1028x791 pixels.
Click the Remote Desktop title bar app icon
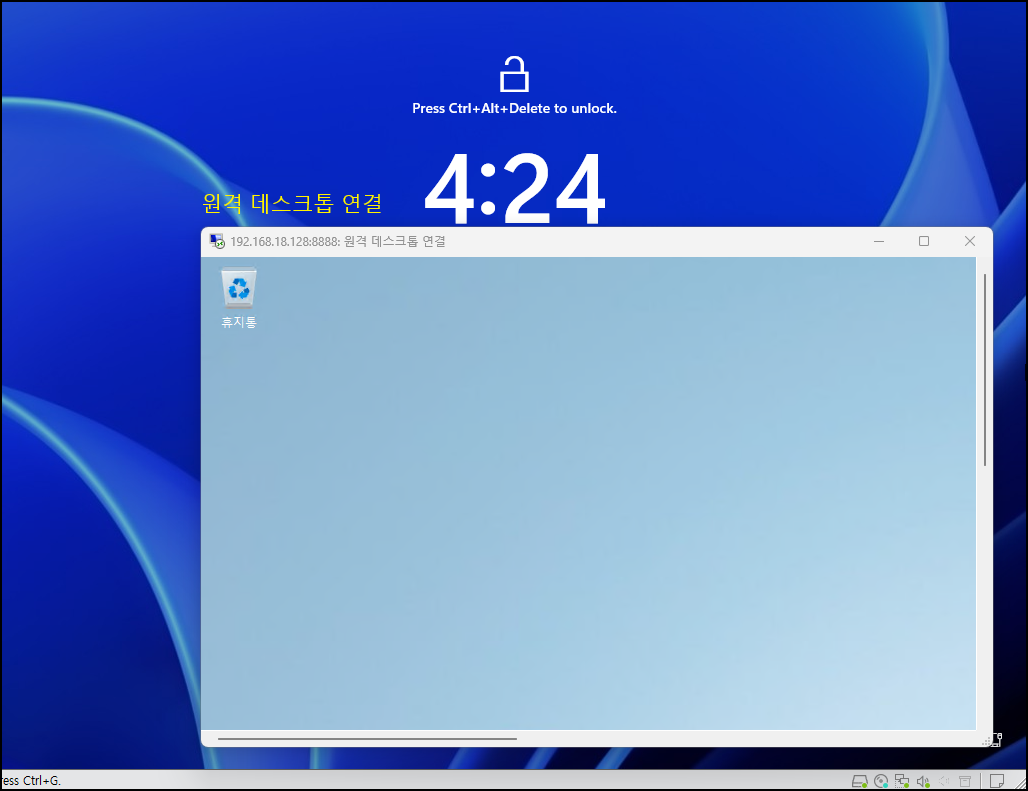click(x=217, y=241)
